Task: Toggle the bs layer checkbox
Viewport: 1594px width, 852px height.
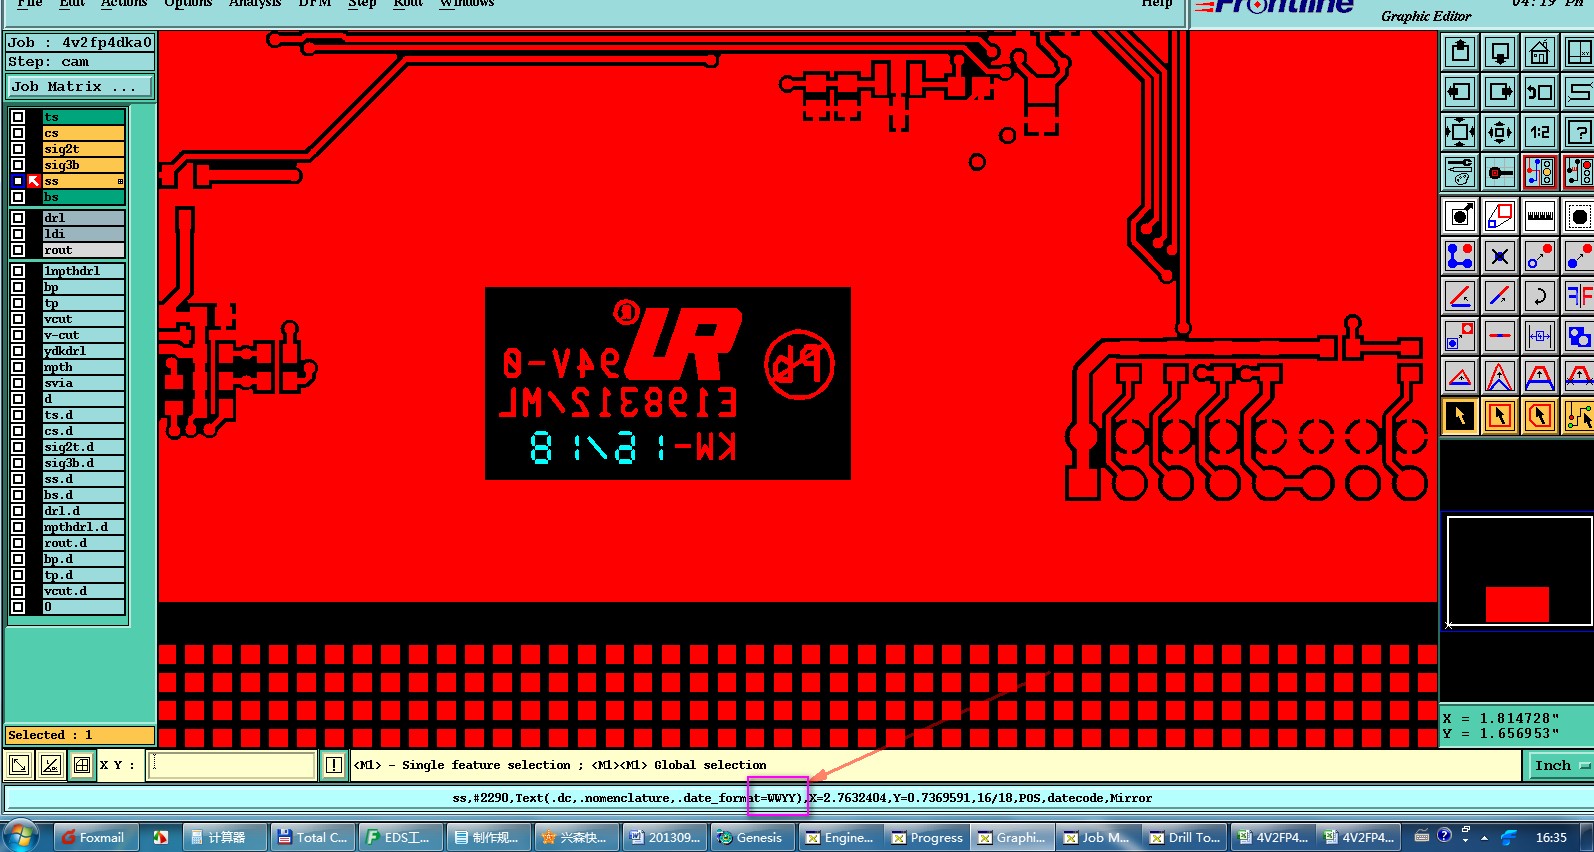Action: coord(18,197)
